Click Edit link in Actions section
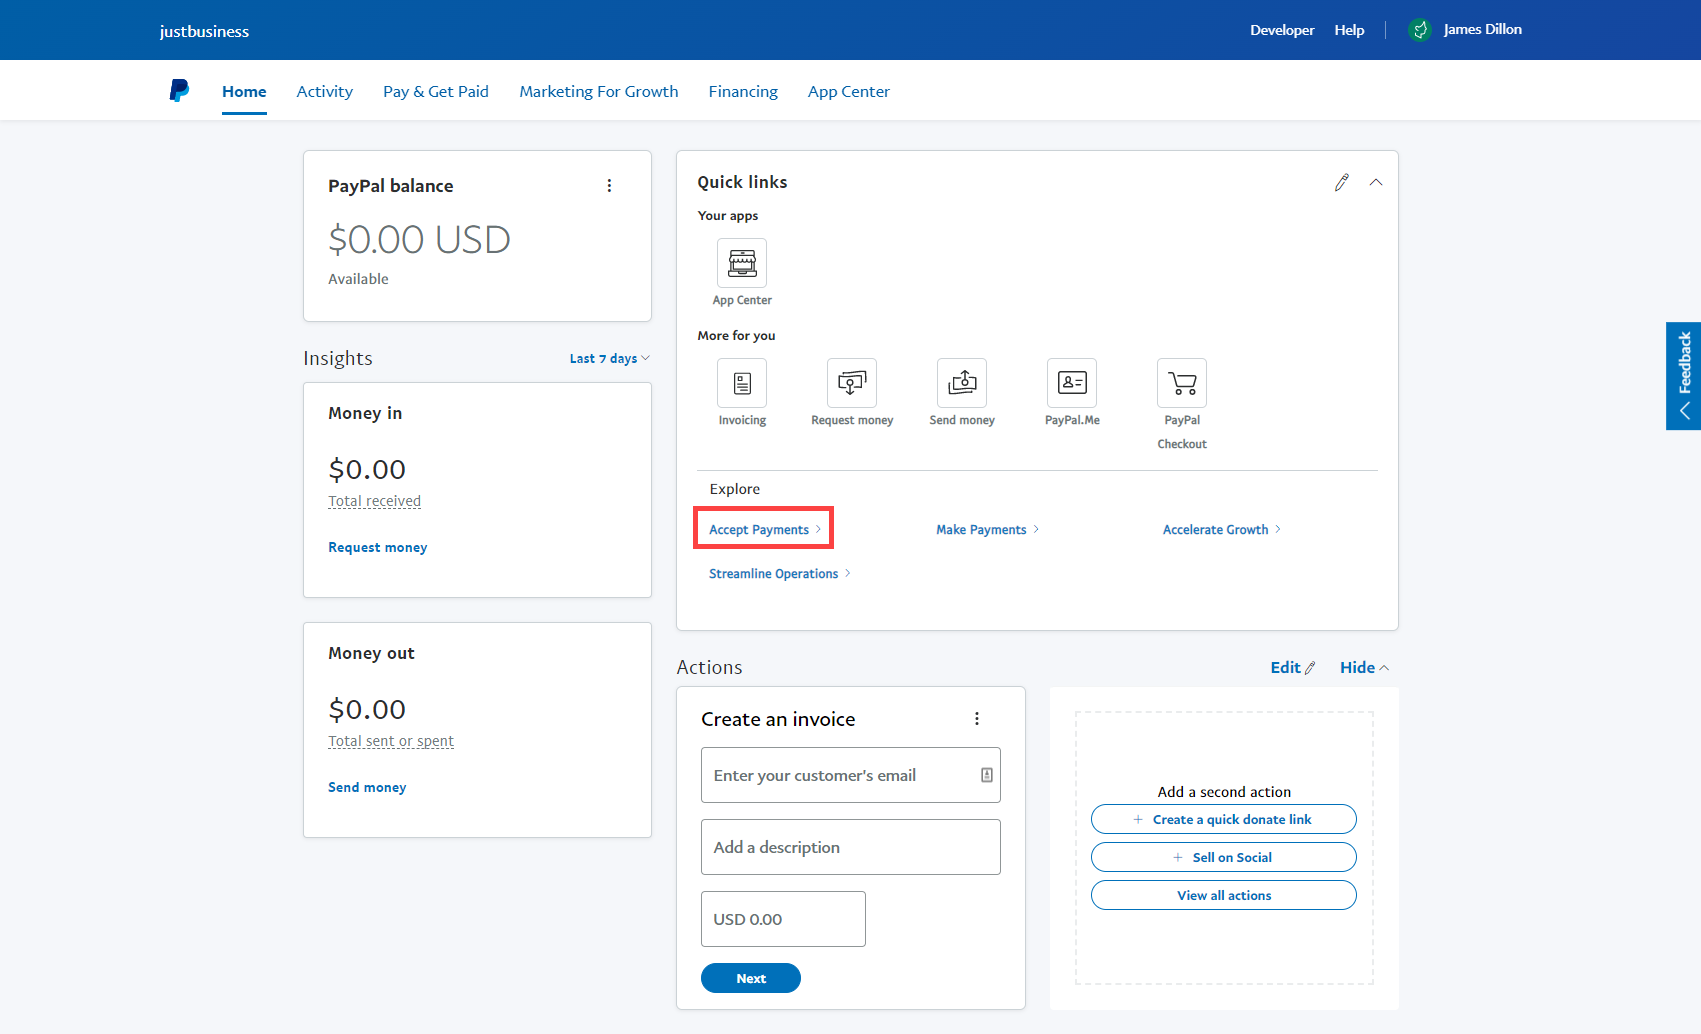 tap(1293, 668)
